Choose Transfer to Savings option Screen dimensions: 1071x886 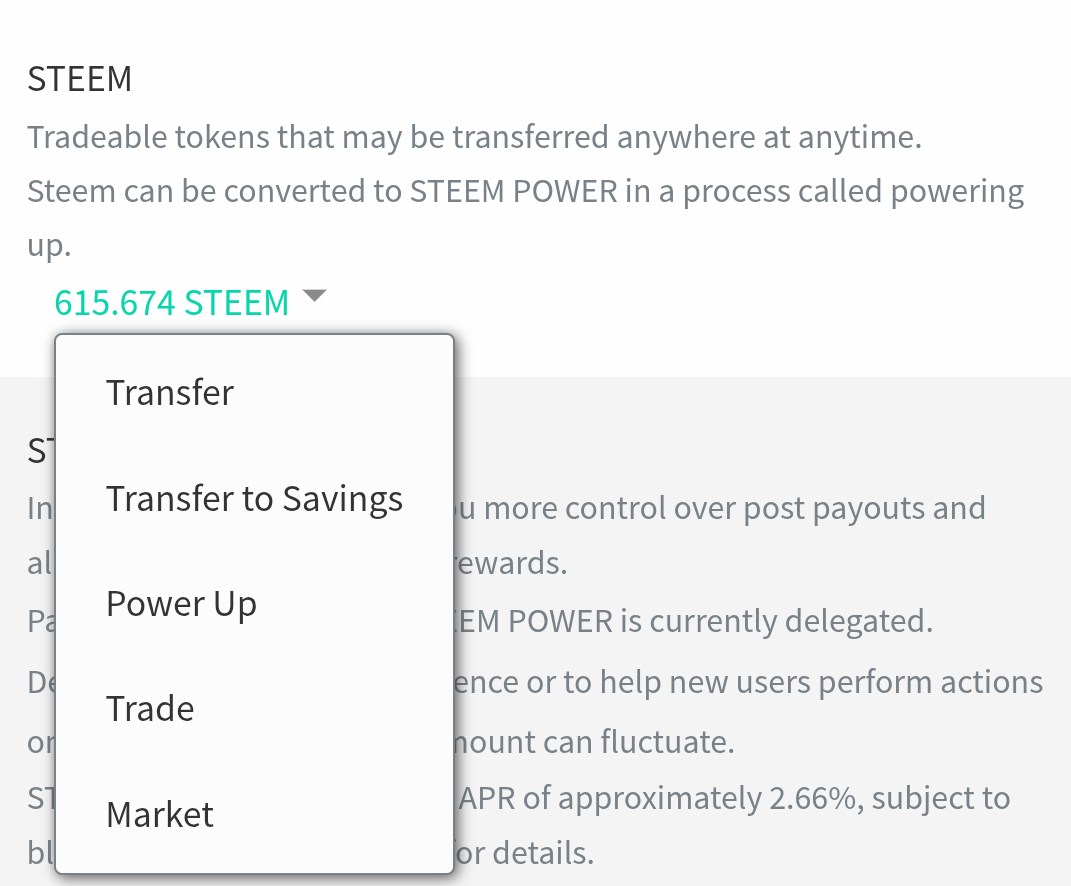coord(254,498)
